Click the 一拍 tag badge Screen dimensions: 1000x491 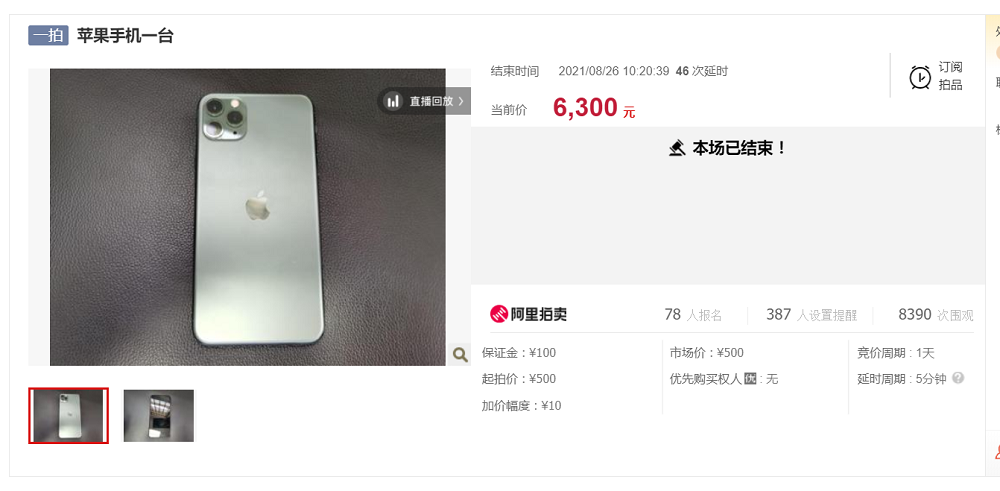coord(48,36)
